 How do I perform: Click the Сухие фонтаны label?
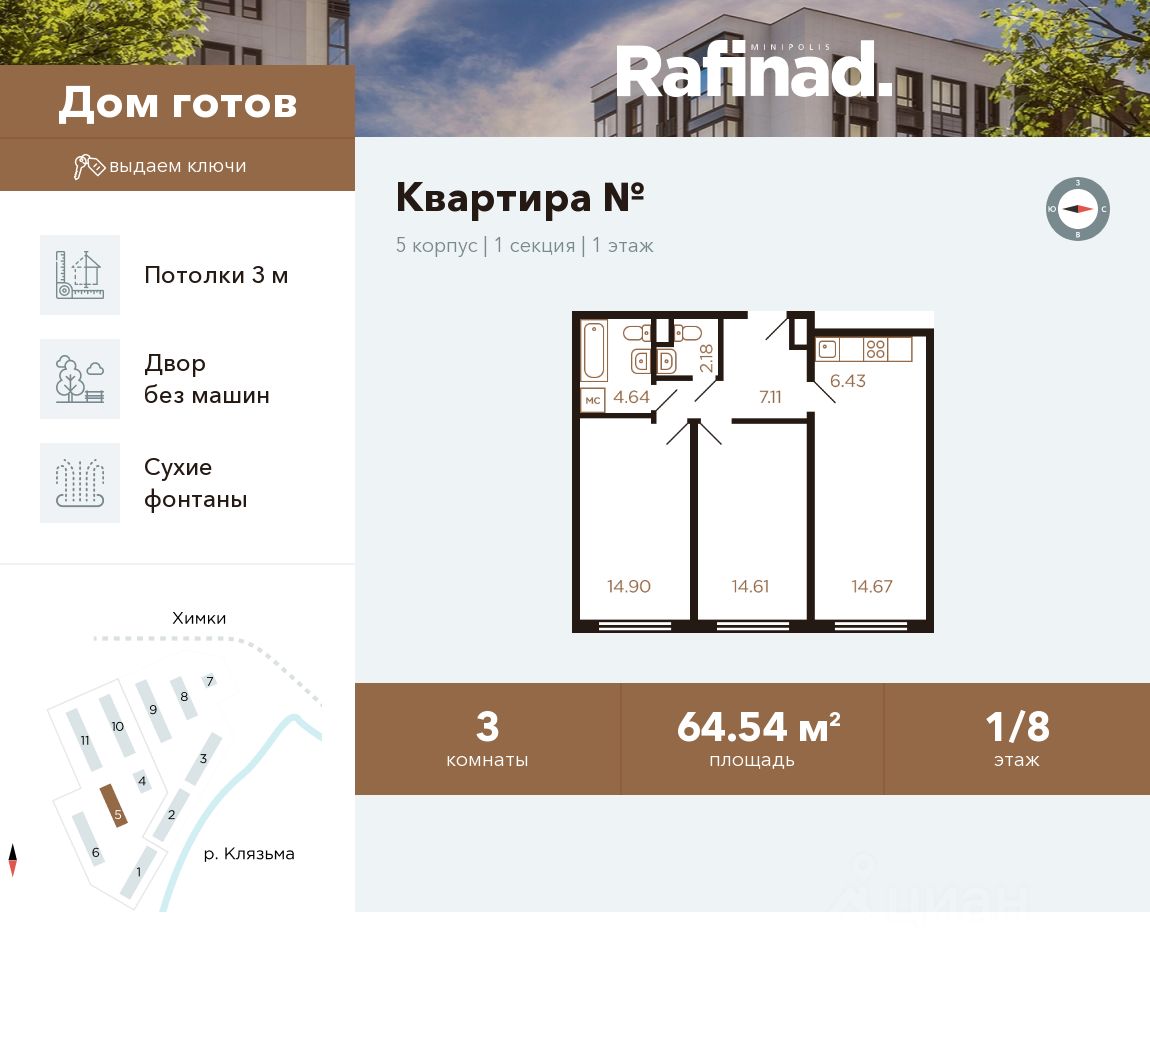point(196,483)
